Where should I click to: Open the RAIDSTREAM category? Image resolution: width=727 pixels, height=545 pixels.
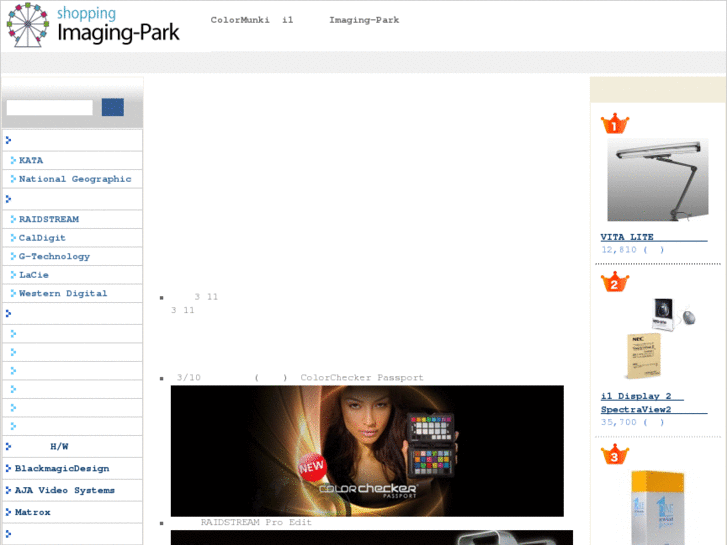tap(49, 219)
